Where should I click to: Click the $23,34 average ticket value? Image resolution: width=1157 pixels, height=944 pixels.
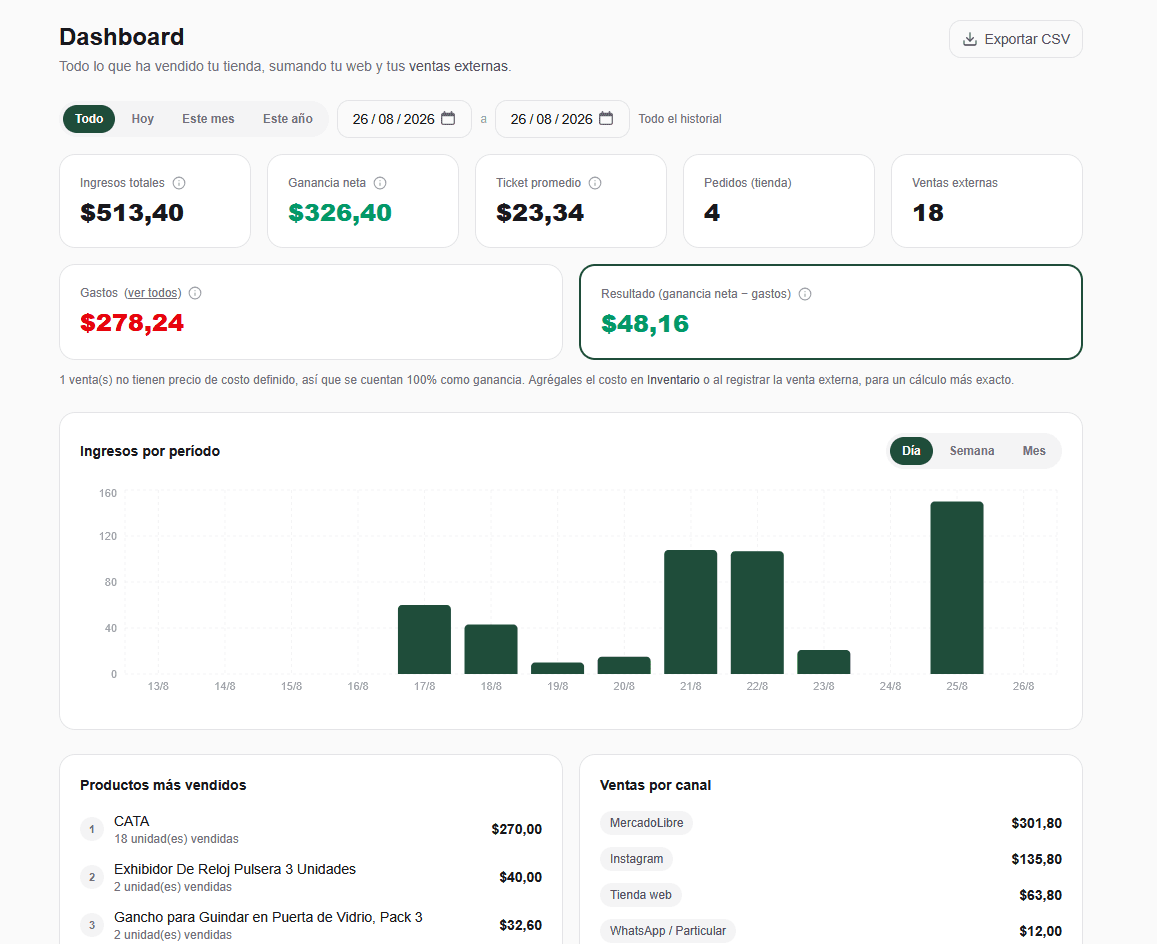pos(540,213)
